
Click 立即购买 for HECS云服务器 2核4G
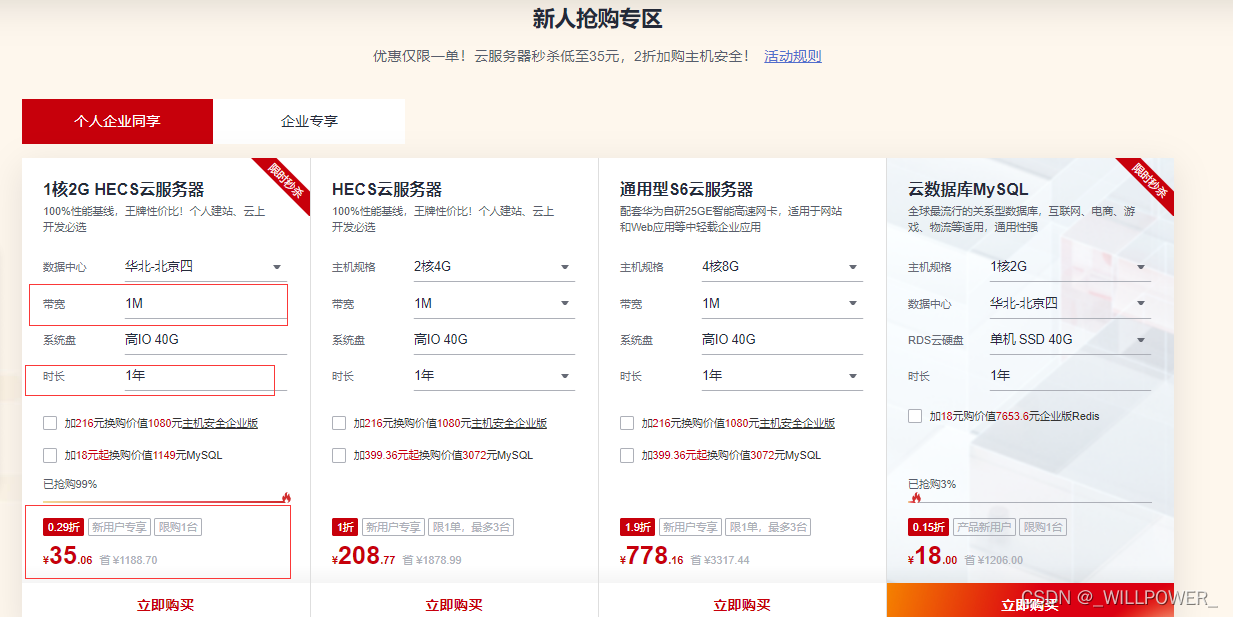[x=454, y=605]
